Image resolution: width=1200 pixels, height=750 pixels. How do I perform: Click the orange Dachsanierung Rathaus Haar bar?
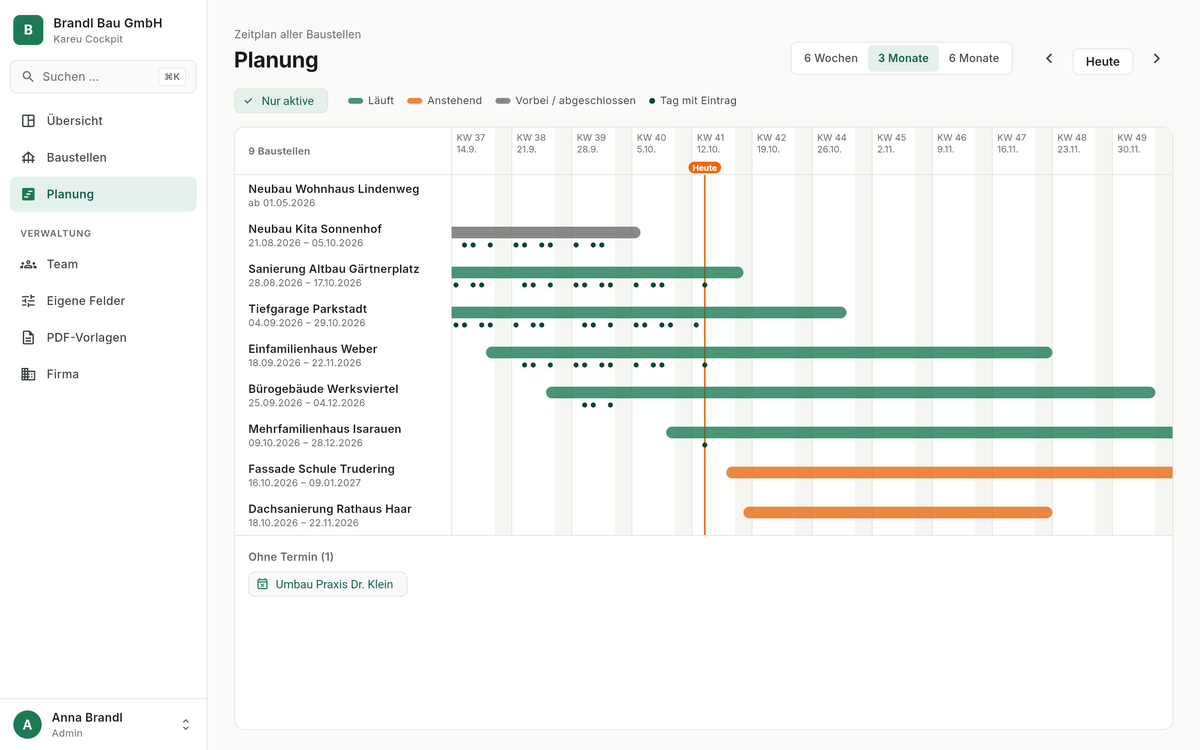[x=897, y=512]
